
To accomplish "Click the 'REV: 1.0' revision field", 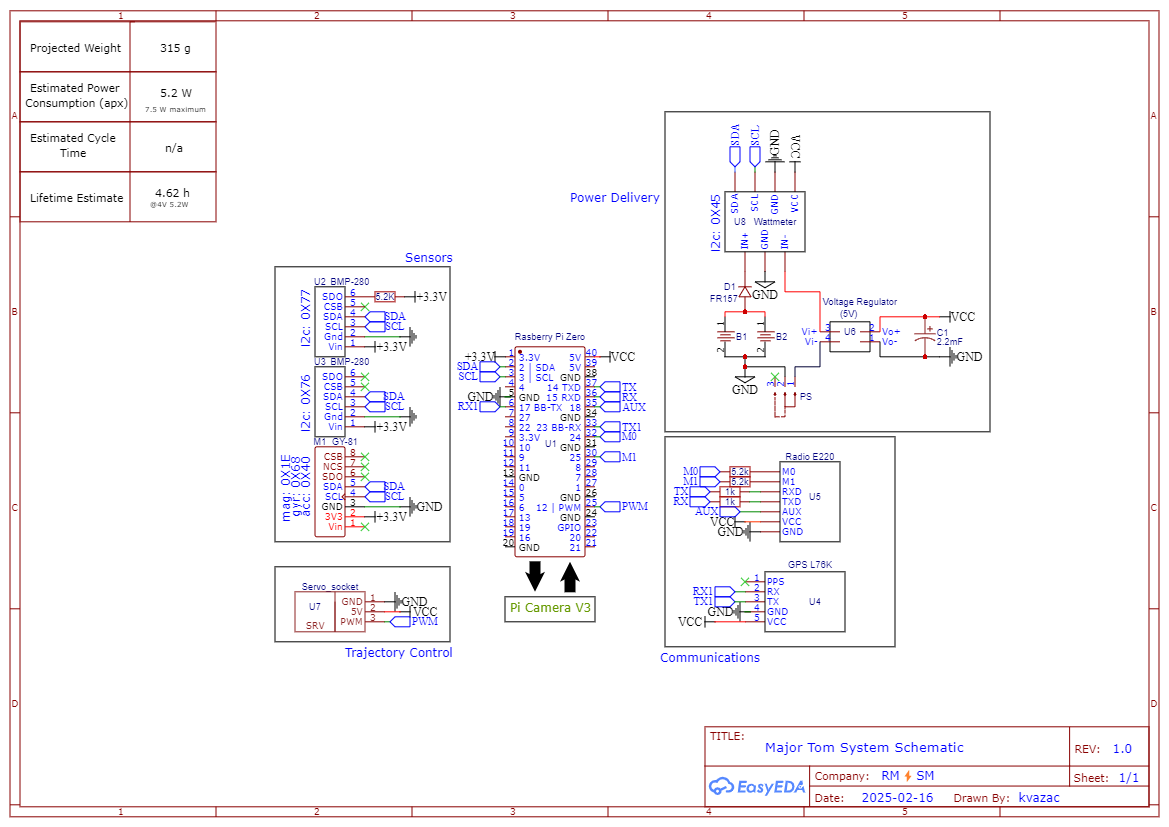I will coord(1103,749).
